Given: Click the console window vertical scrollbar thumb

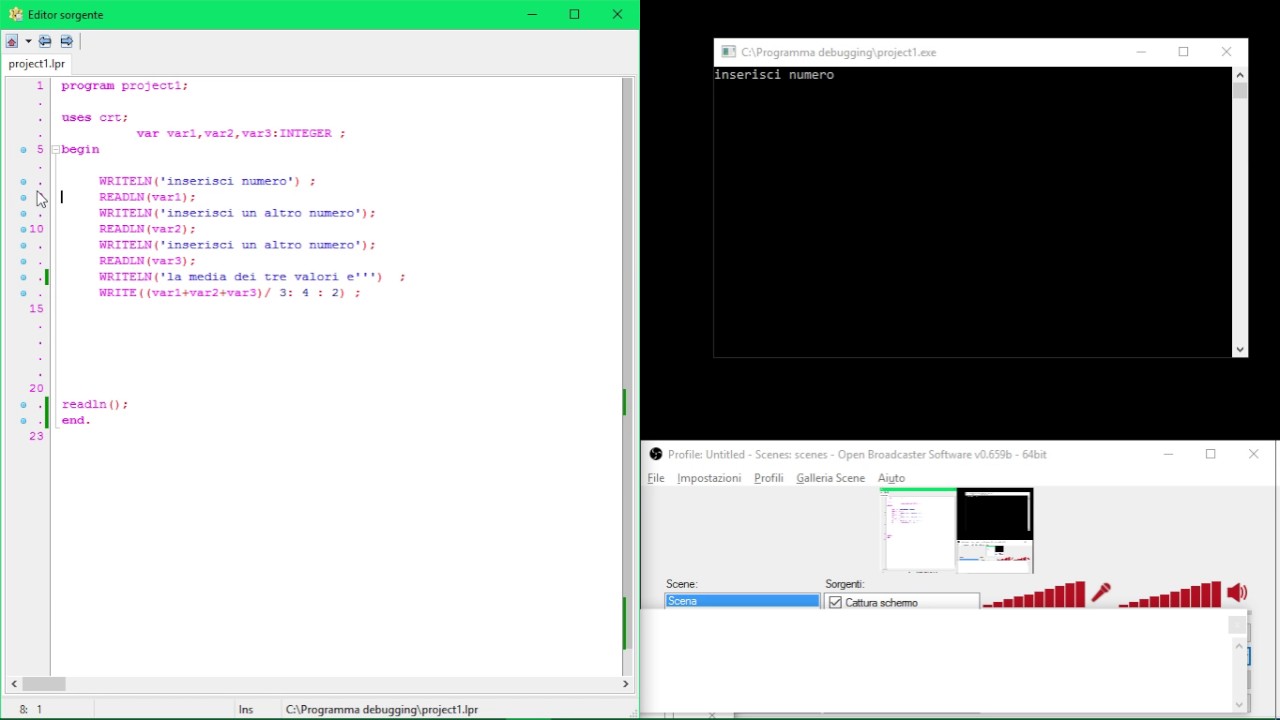Looking at the screenshot, I should (x=1240, y=91).
